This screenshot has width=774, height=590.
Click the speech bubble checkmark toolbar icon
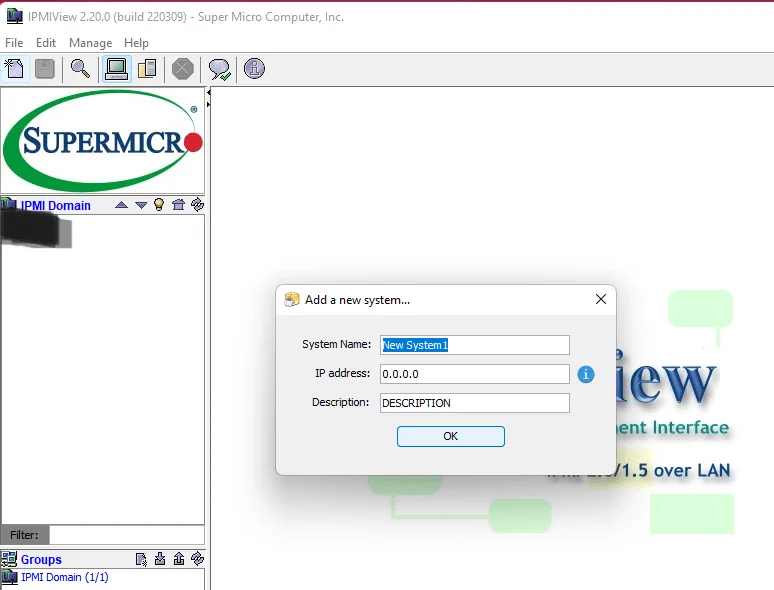[x=218, y=69]
